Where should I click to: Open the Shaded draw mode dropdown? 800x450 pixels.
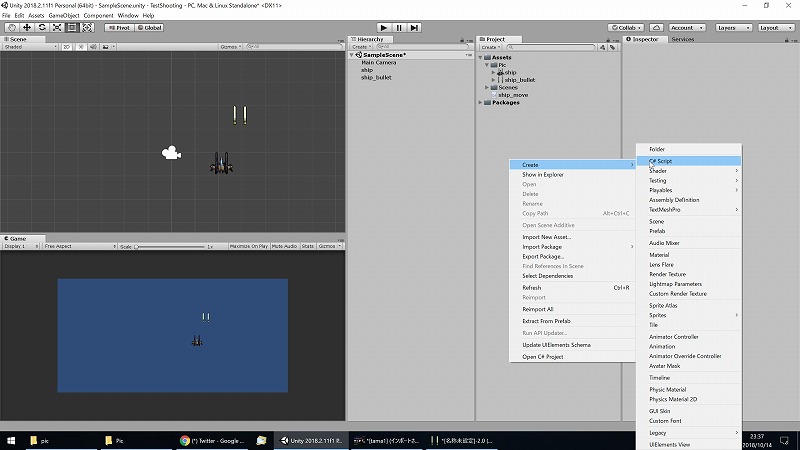click(x=30, y=46)
